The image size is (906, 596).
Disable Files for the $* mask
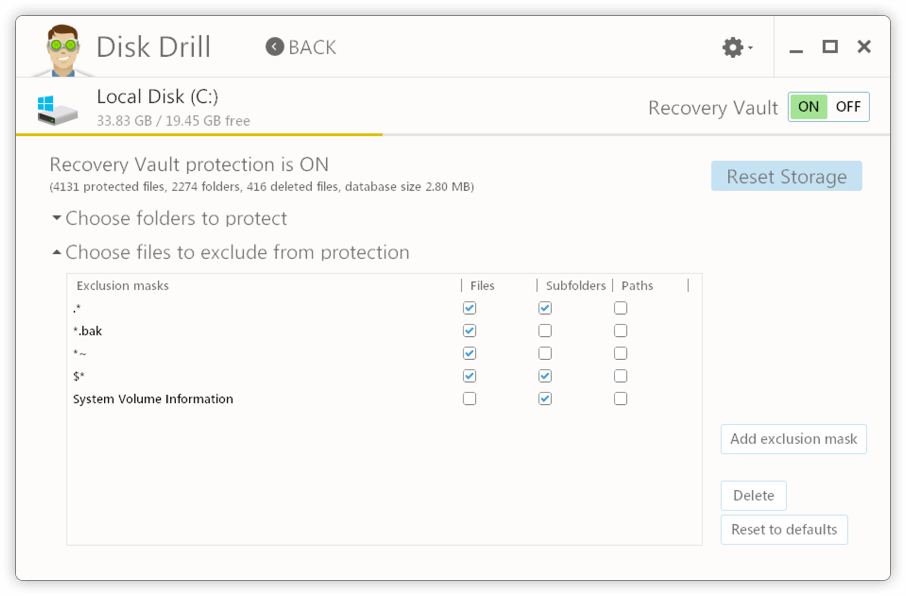click(469, 375)
